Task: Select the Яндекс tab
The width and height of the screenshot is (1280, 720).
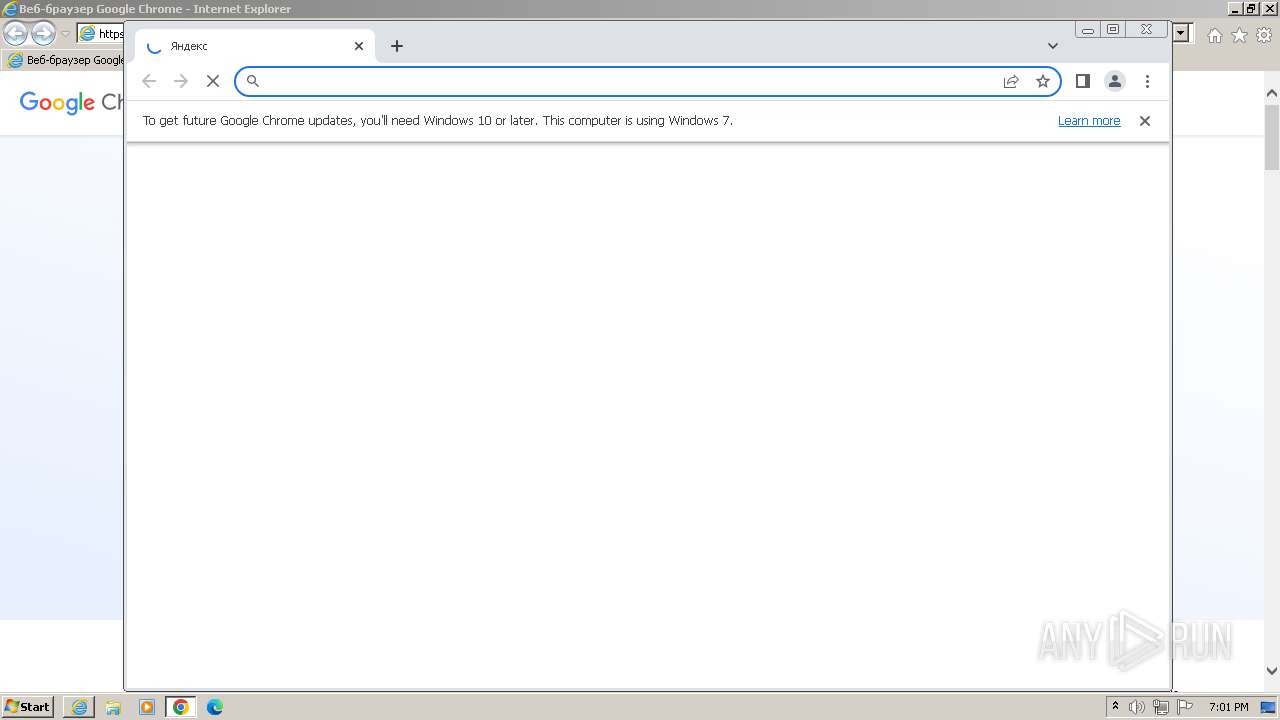Action: coord(255,46)
